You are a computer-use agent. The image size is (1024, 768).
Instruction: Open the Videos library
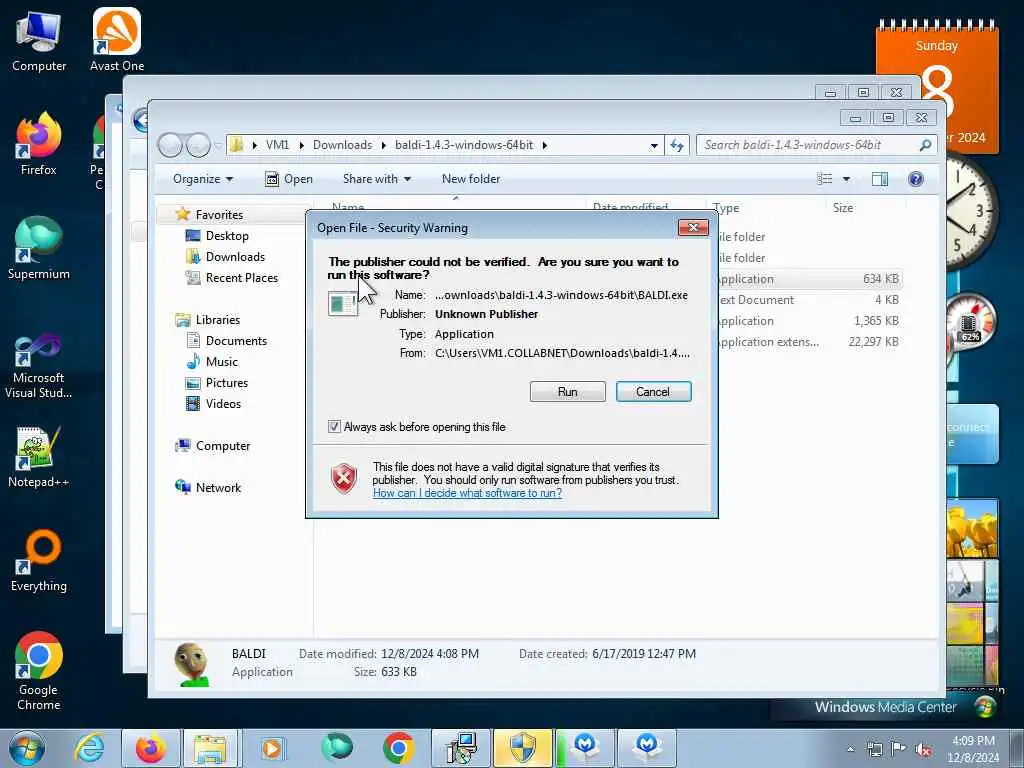[x=223, y=404]
